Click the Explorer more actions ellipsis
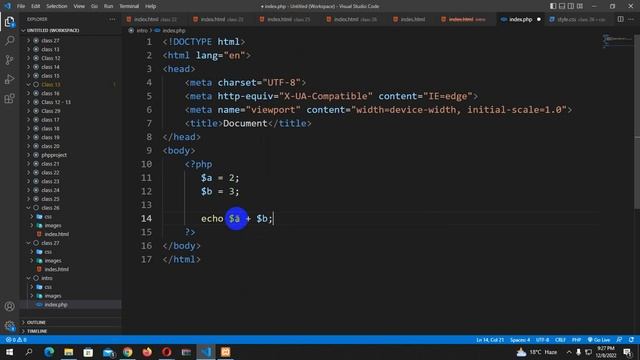The width and height of the screenshot is (640, 360). [x=112, y=19]
